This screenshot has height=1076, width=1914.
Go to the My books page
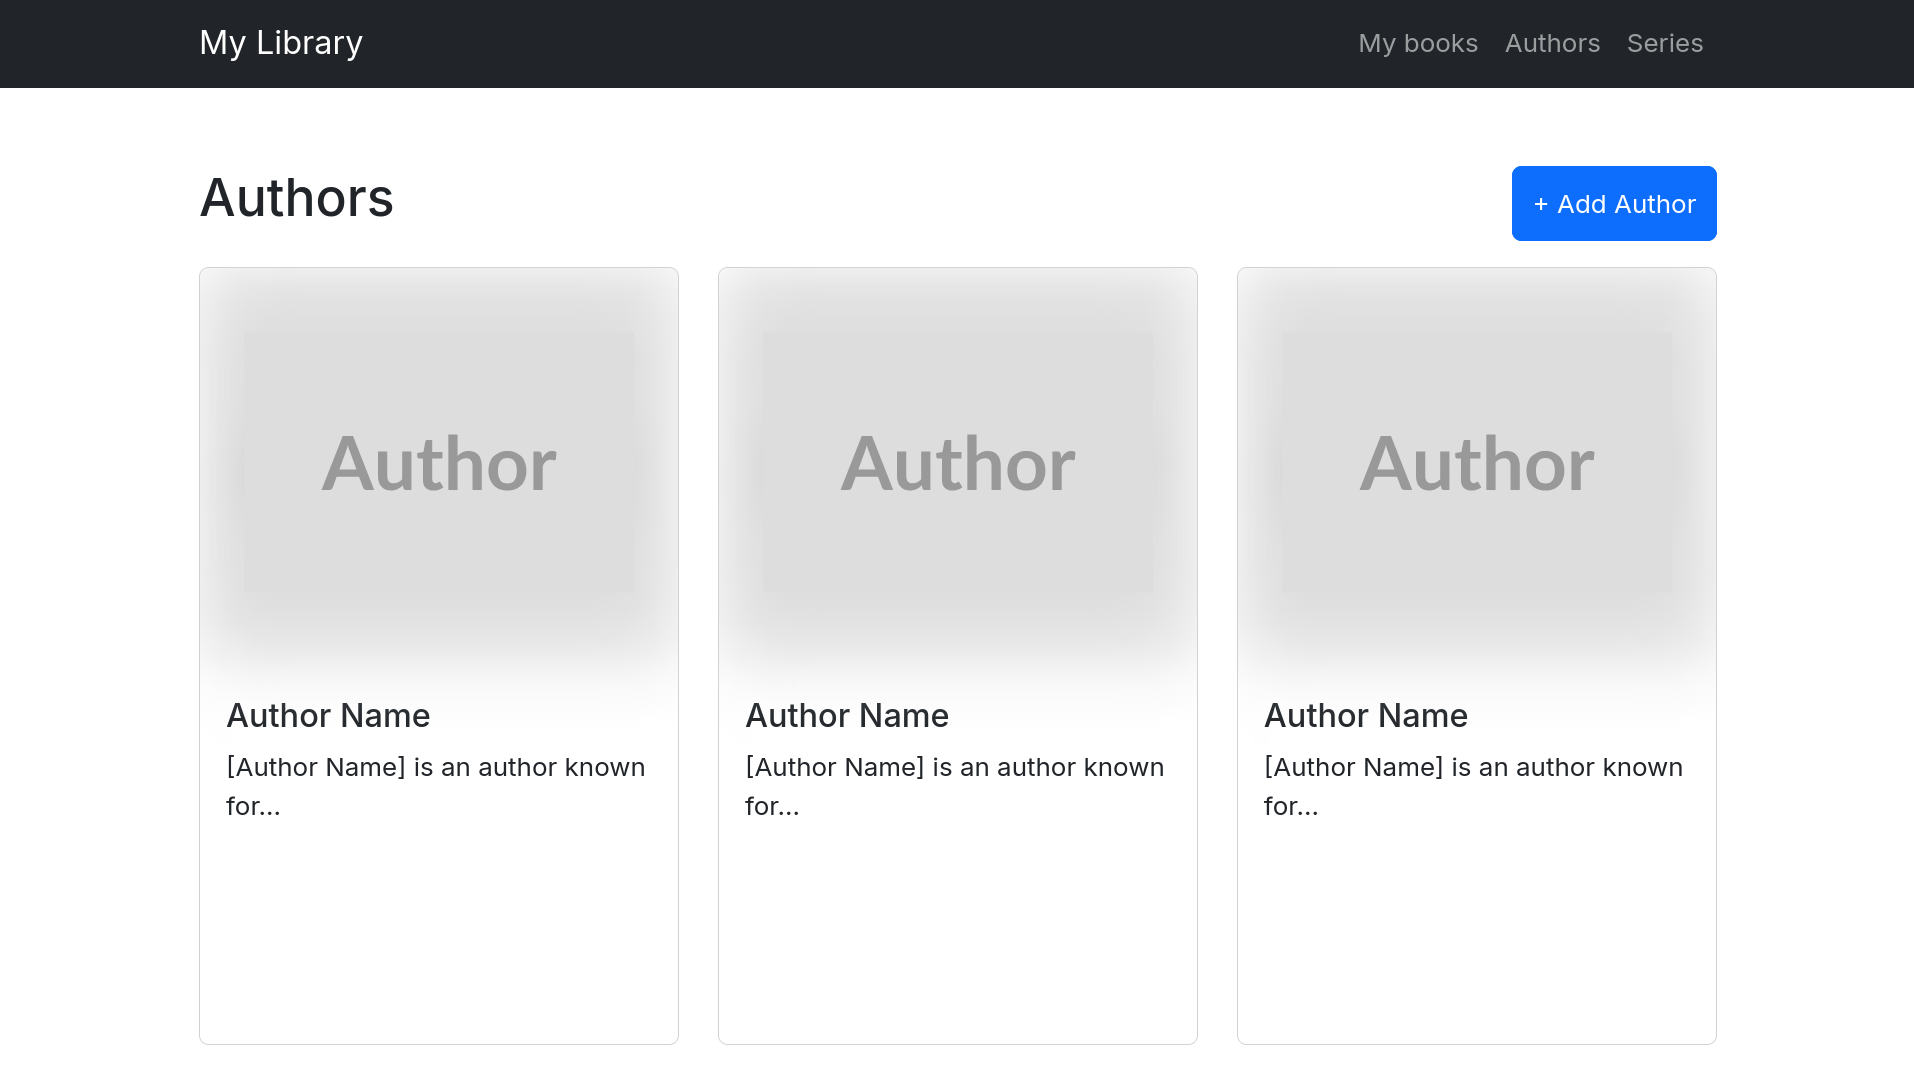(x=1417, y=43)
